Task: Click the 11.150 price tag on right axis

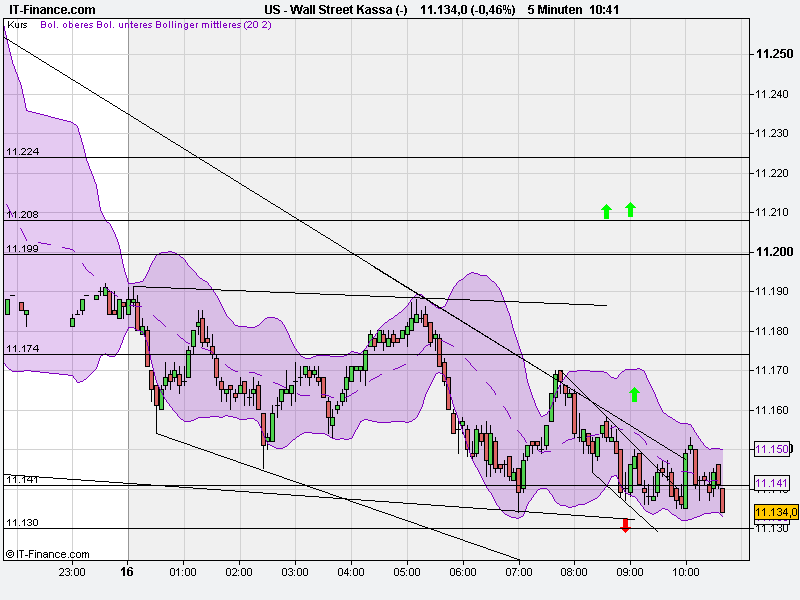Action: 771,451
